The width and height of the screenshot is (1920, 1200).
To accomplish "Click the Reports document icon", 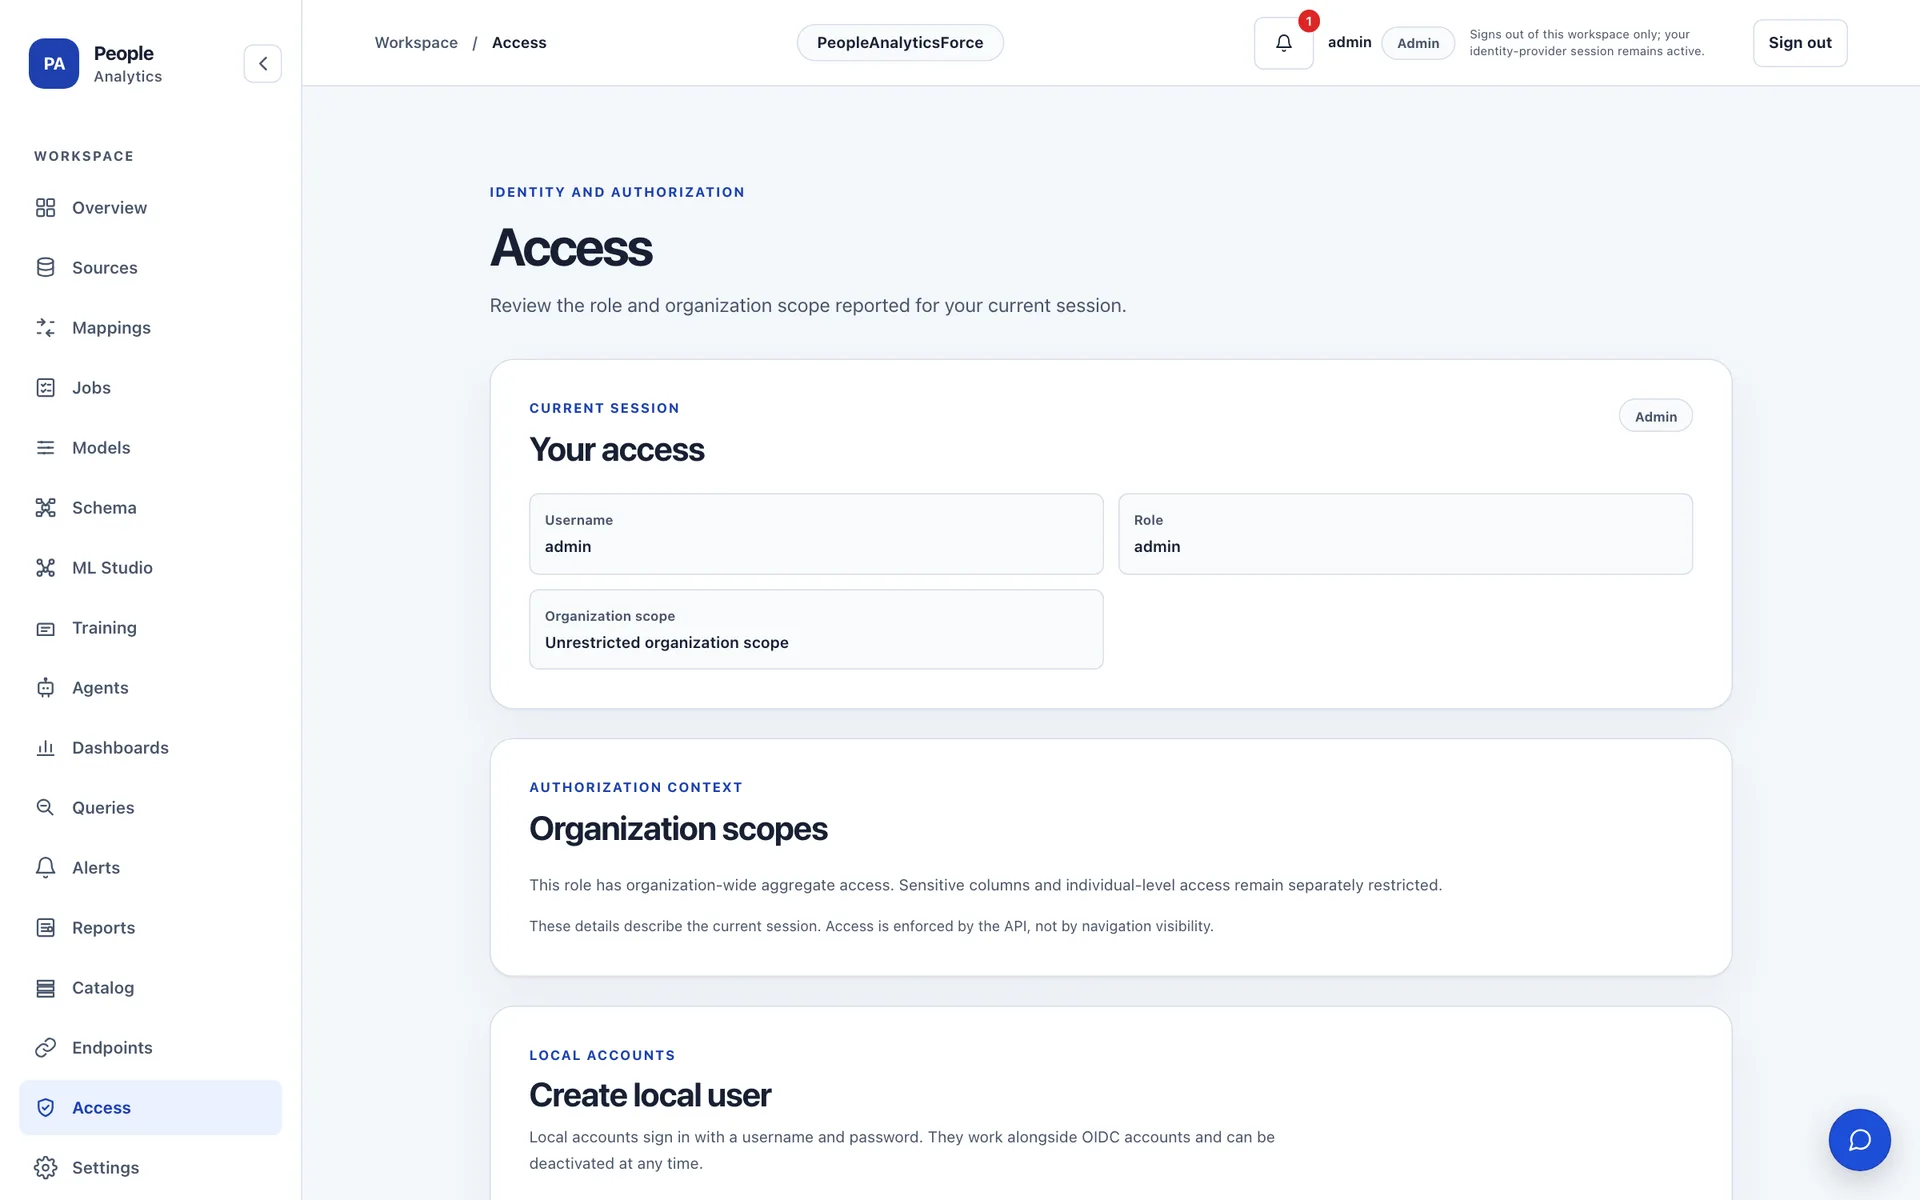I will tap(45, 927).
